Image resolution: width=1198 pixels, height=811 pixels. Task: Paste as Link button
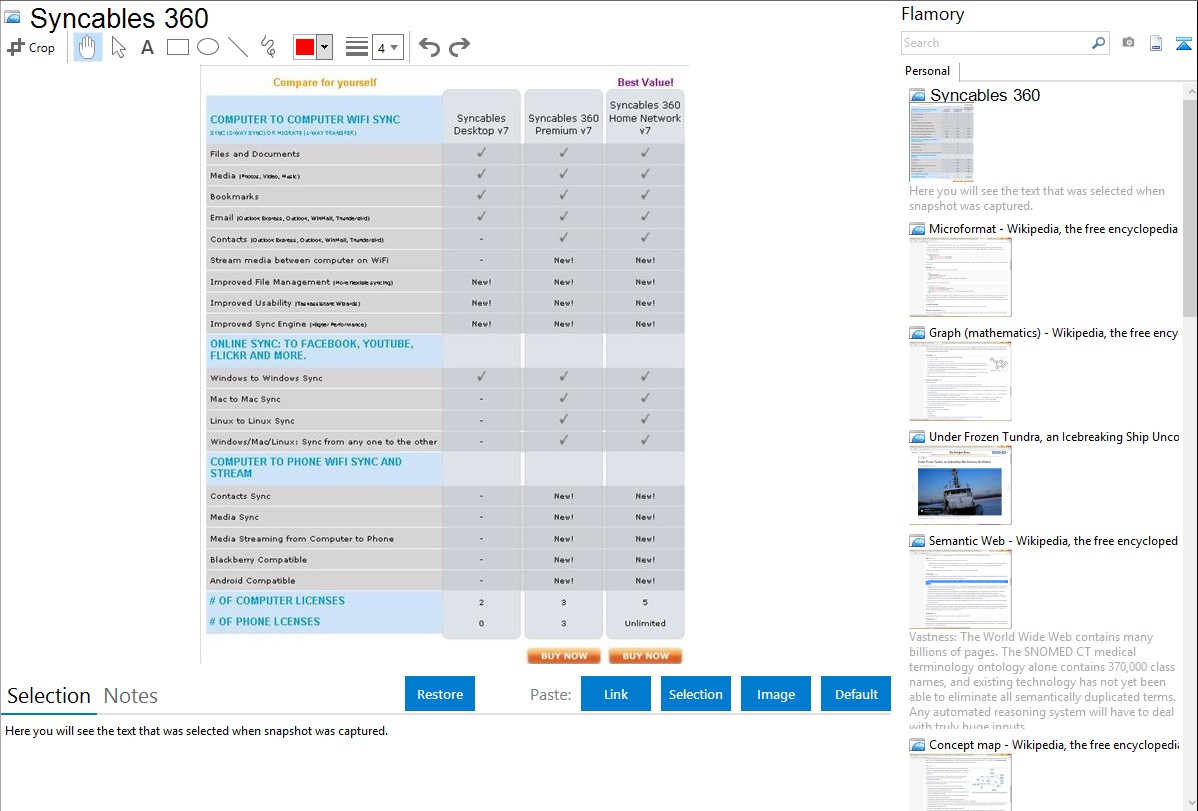(616, 694)
